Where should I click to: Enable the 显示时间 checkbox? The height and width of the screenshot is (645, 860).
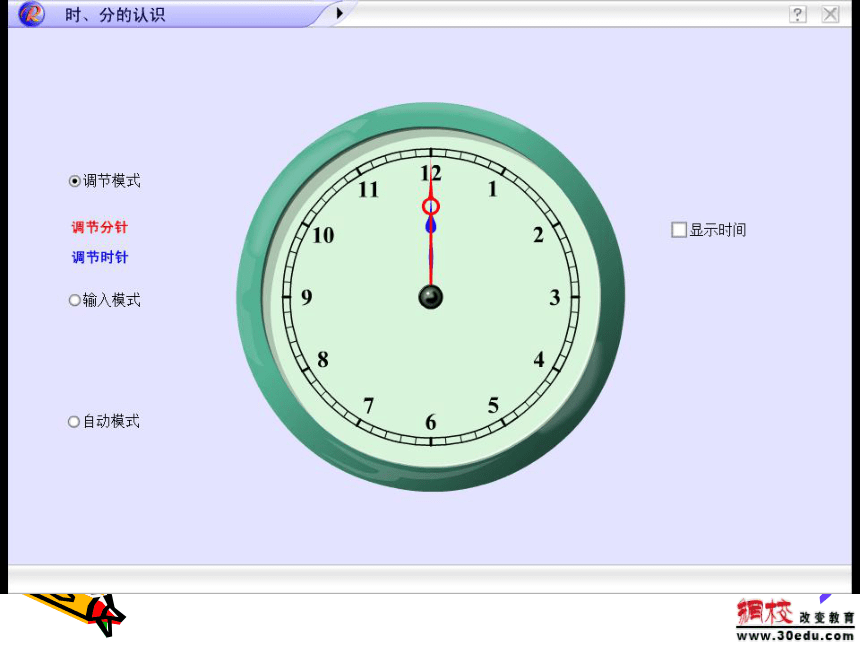pos(678,229)
